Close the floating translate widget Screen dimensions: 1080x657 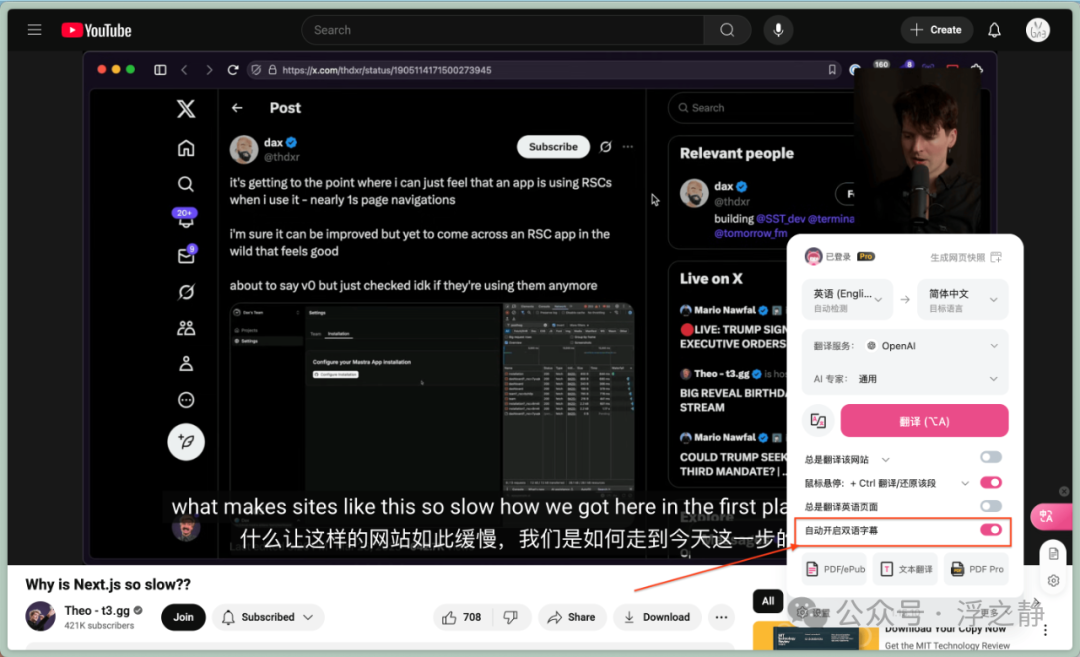(1064, 491)
